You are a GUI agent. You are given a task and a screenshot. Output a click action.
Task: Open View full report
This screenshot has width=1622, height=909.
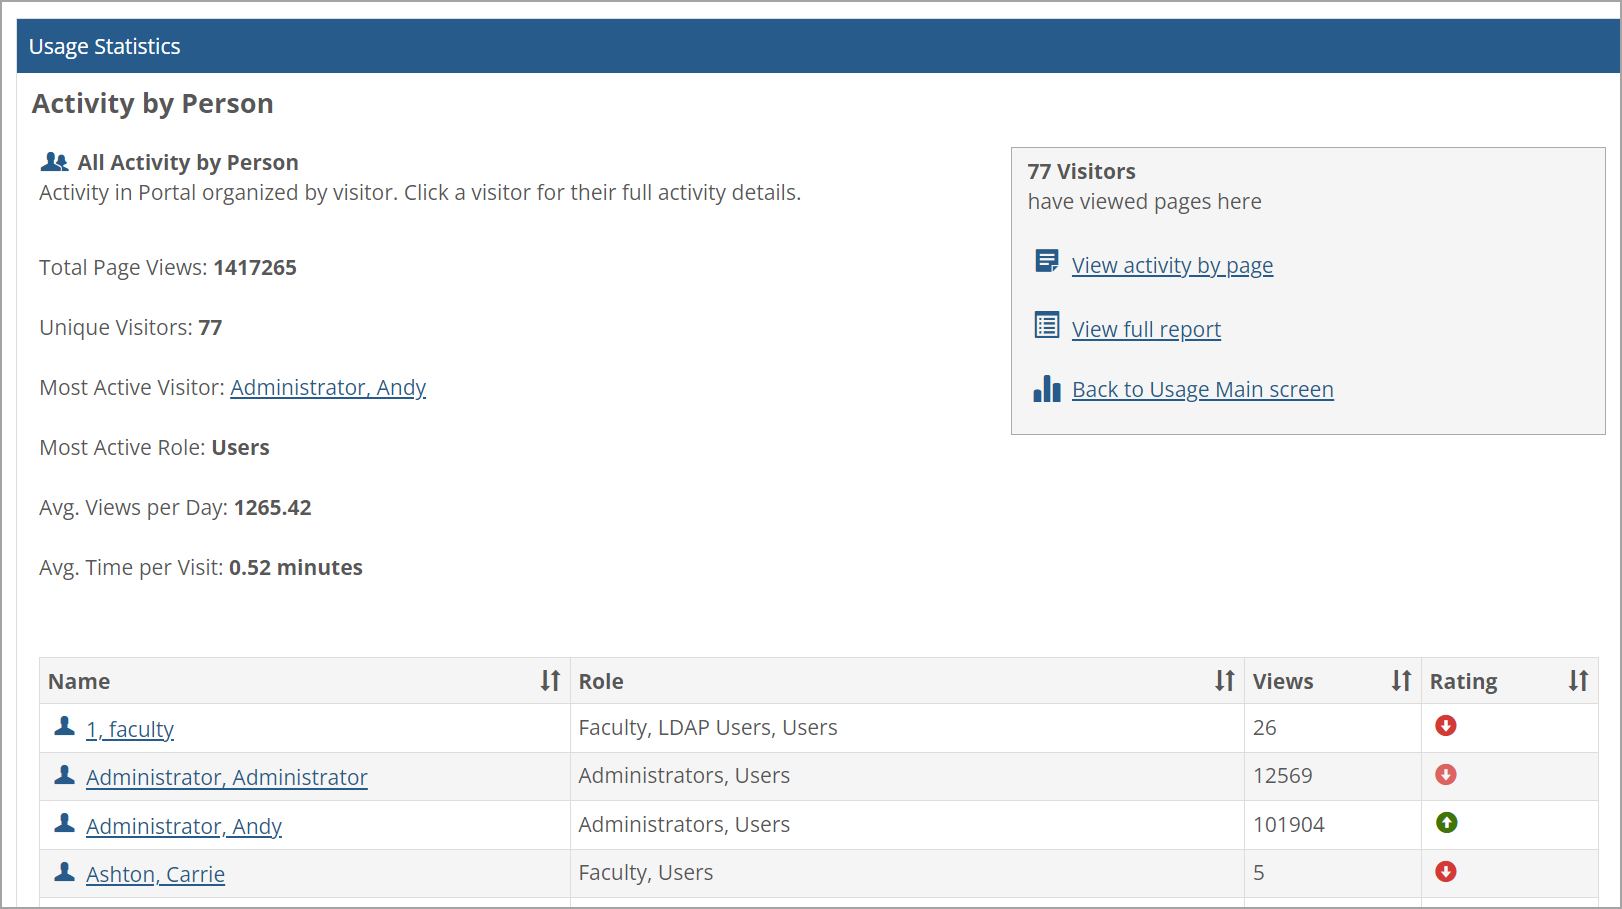(1145, 328)
